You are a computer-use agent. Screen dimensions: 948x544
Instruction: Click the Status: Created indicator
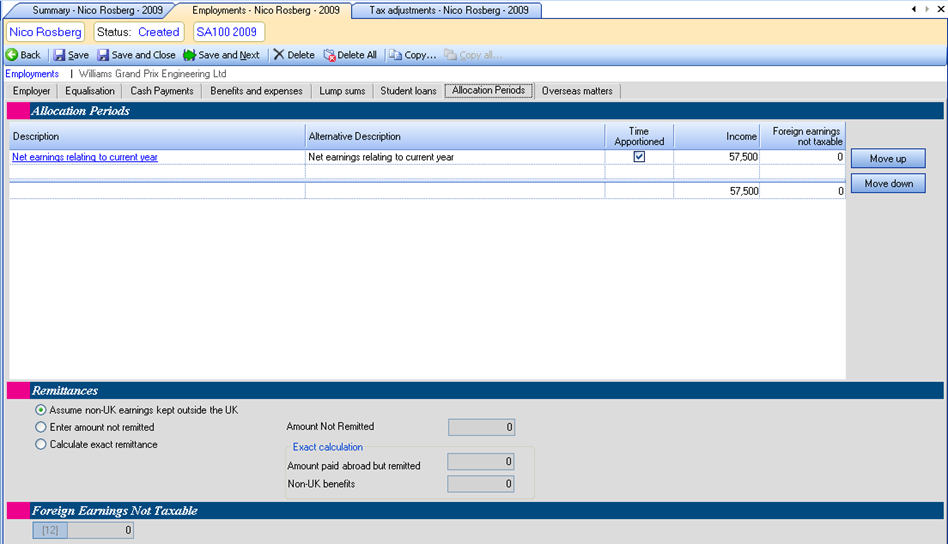[x=138, y=32]
